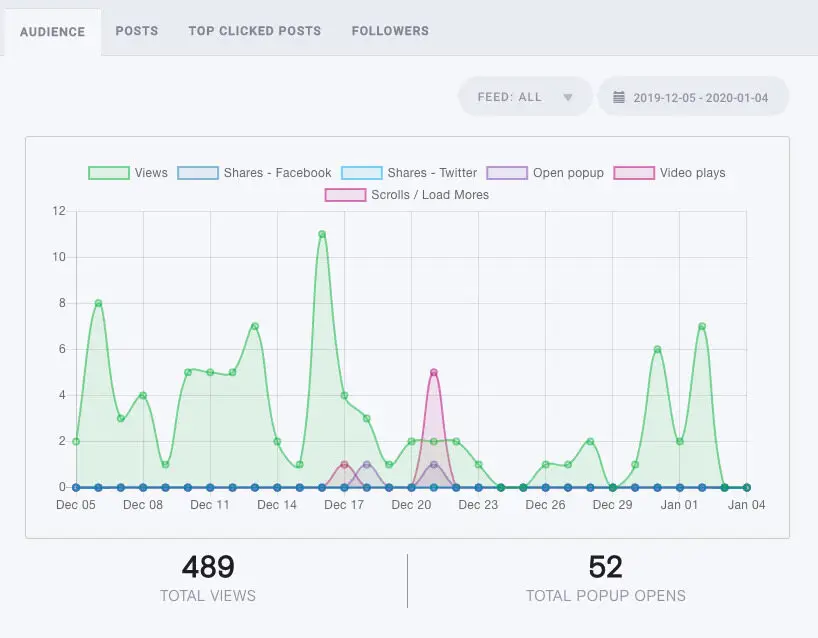Go to Top Clicked Posts tab

click(x=255, y=31)
